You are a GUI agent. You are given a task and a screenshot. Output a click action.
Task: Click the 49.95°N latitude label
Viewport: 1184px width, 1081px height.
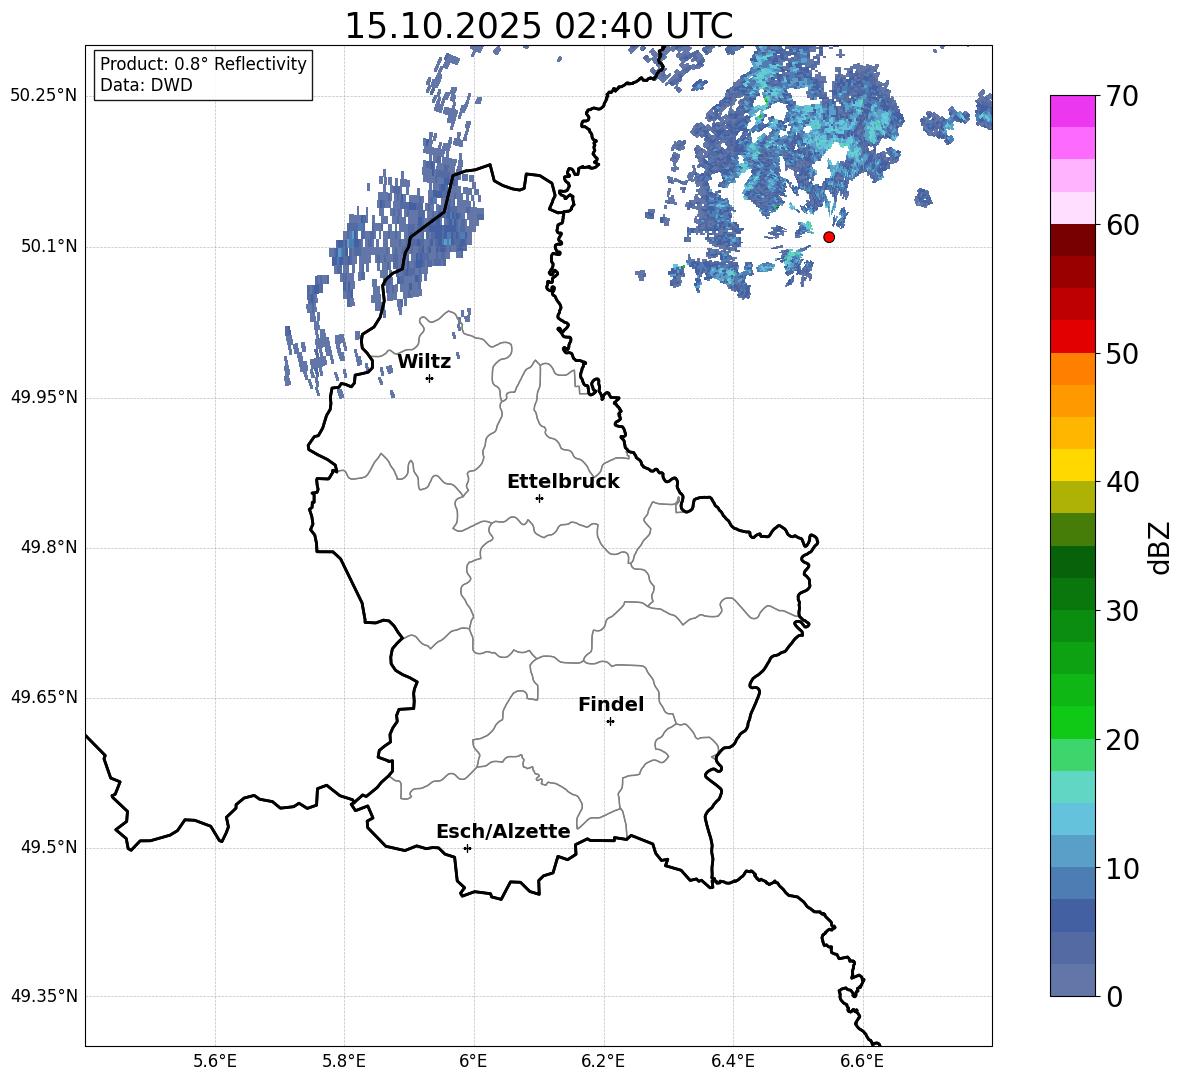(44, 397)
